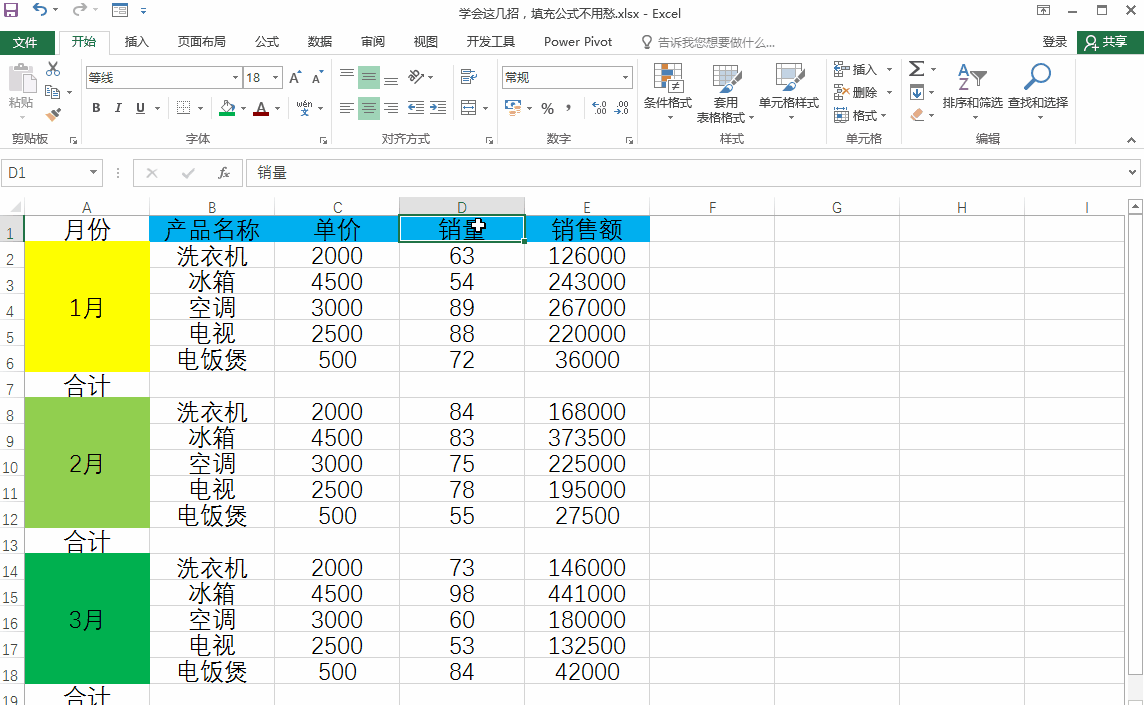Increase decimal places
The height and width of the screenshot is (705, 1144).
point(599,108)
